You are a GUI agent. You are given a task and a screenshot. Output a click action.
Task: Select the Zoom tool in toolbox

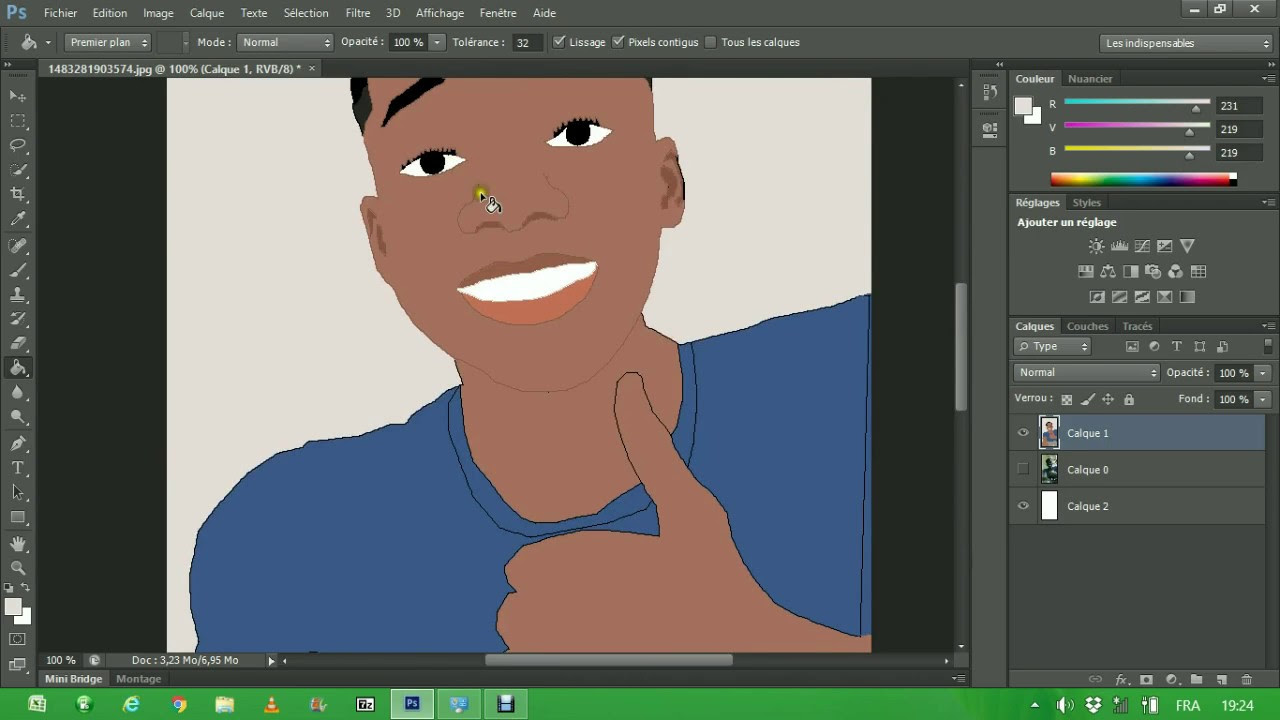pos(18,568)
